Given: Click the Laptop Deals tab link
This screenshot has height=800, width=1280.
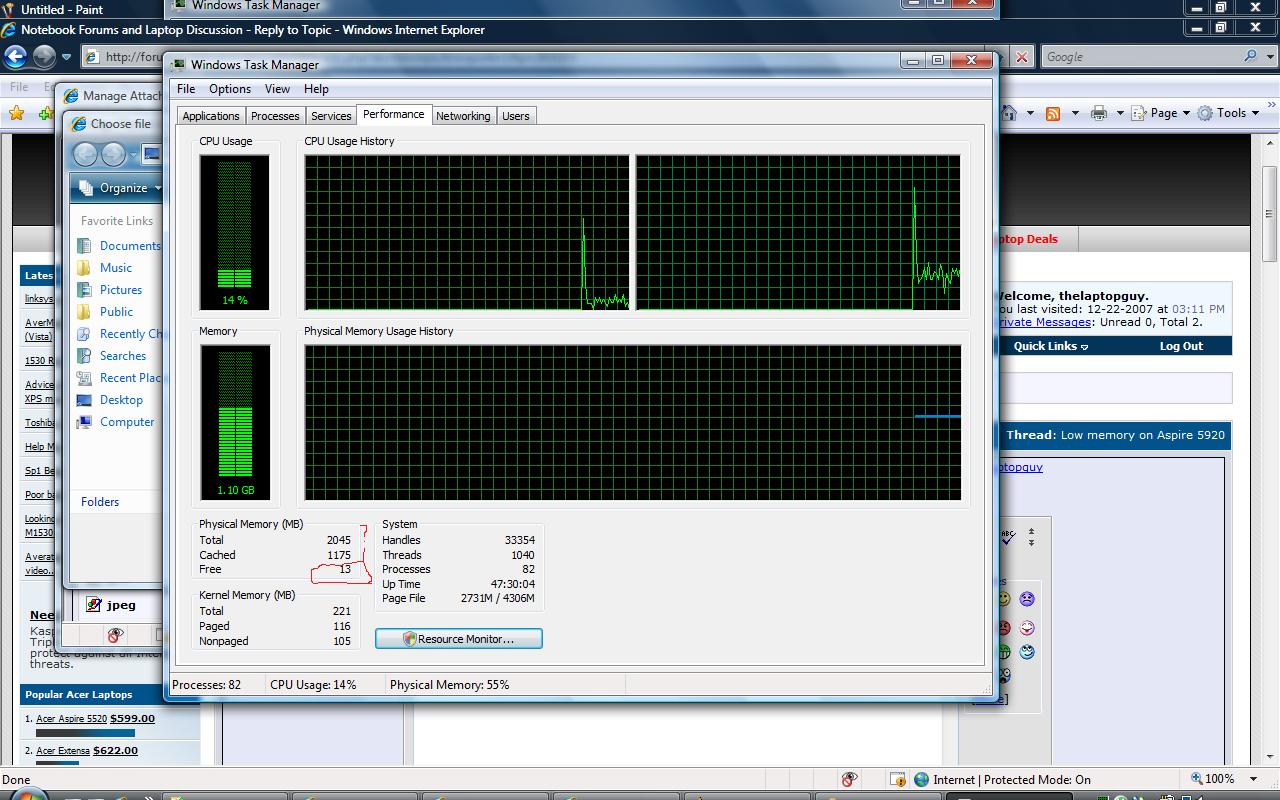Looking at the screenshot, I should point(1027,239).
